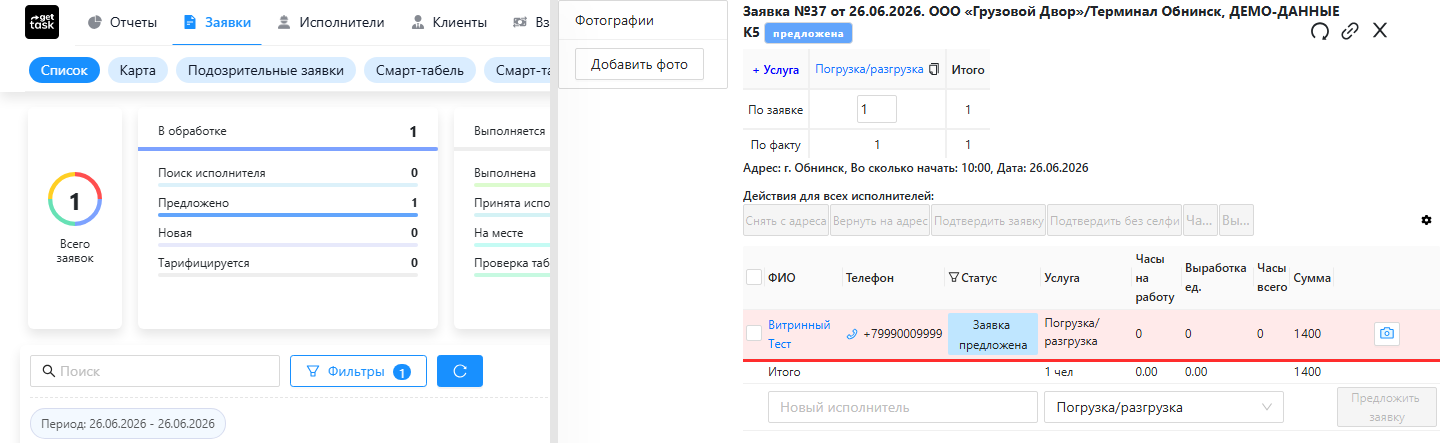Click the blue refresh list button
Screen dimensions: 1440x443
(x=460, y=371)
